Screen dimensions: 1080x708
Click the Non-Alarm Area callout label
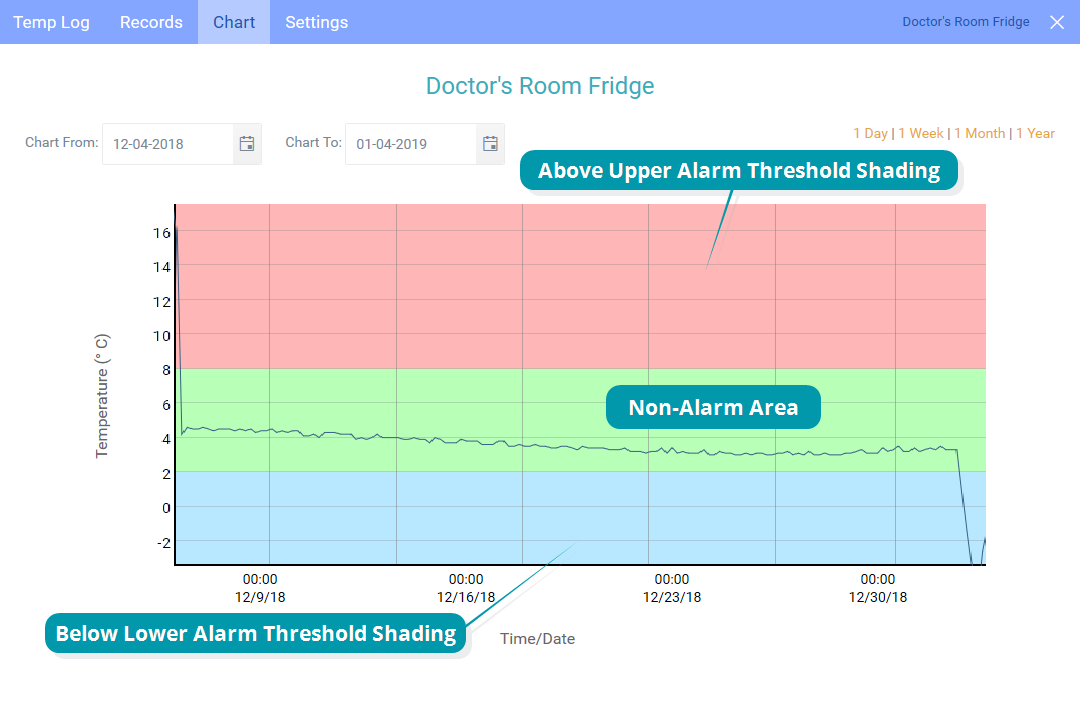[713, 407]
